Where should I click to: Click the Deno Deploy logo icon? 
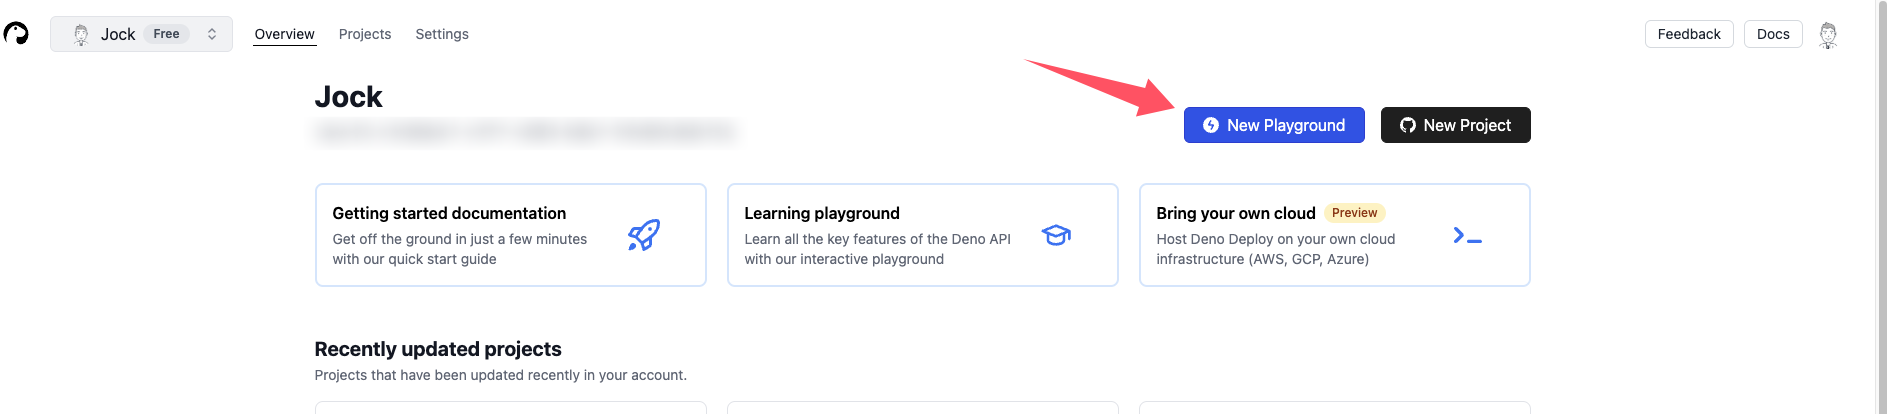tap(16, 34)
